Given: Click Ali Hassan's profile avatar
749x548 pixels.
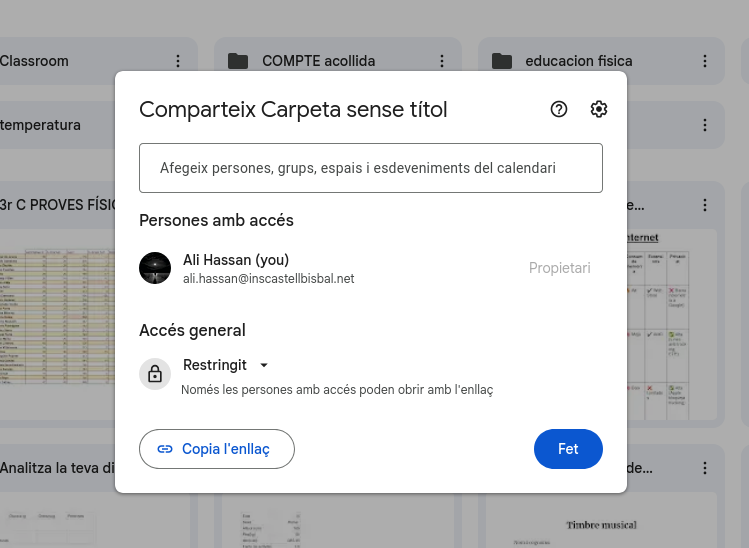Looking at the screenshot, I should coord(155,268).
